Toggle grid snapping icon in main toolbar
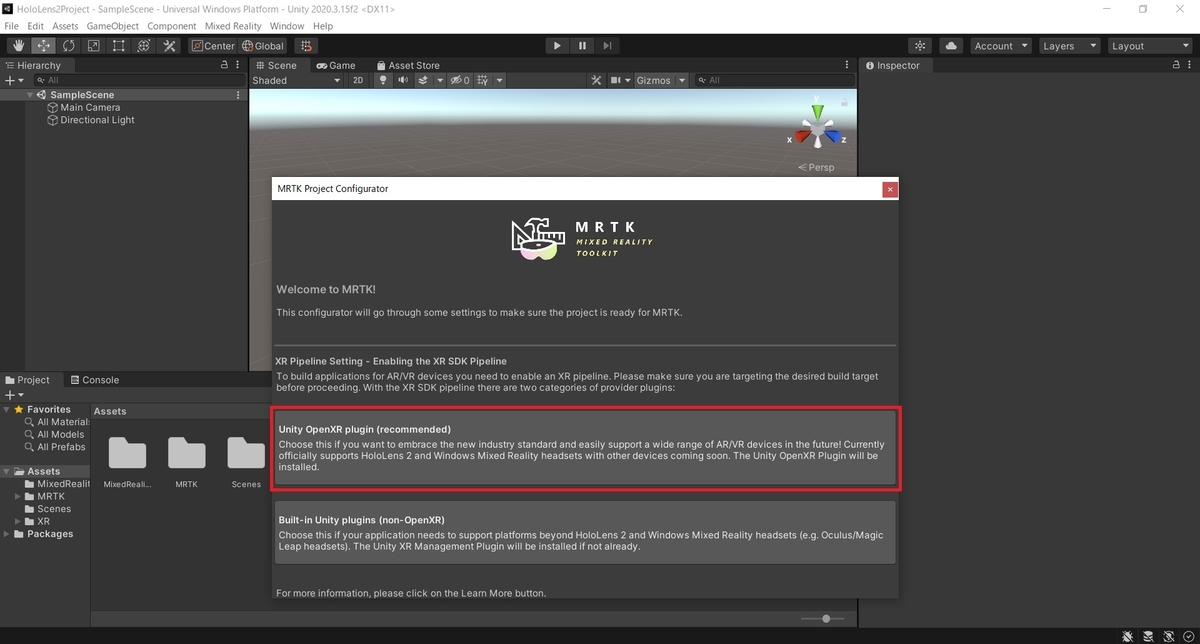 tap(306, 45)
